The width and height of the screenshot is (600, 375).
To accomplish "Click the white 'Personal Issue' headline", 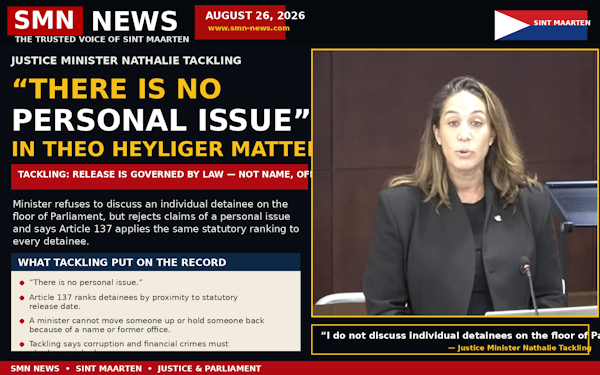I will (x=161, y=120).
